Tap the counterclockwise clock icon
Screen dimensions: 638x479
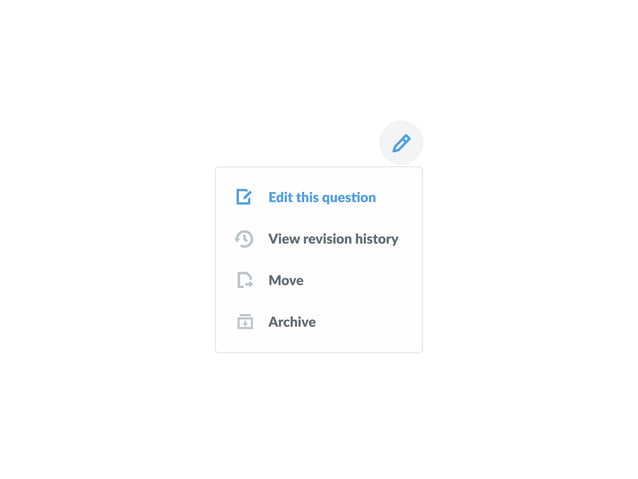[x=244, y=239]
